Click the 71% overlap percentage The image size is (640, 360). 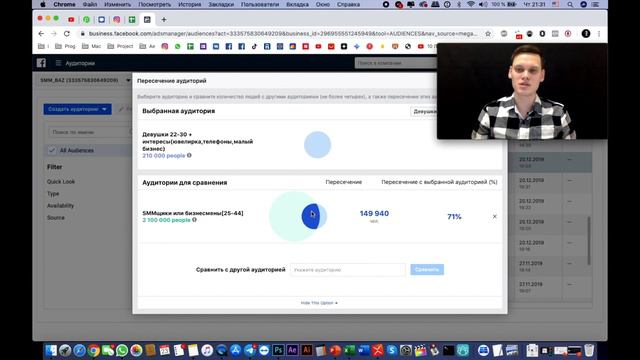(454, 217)
